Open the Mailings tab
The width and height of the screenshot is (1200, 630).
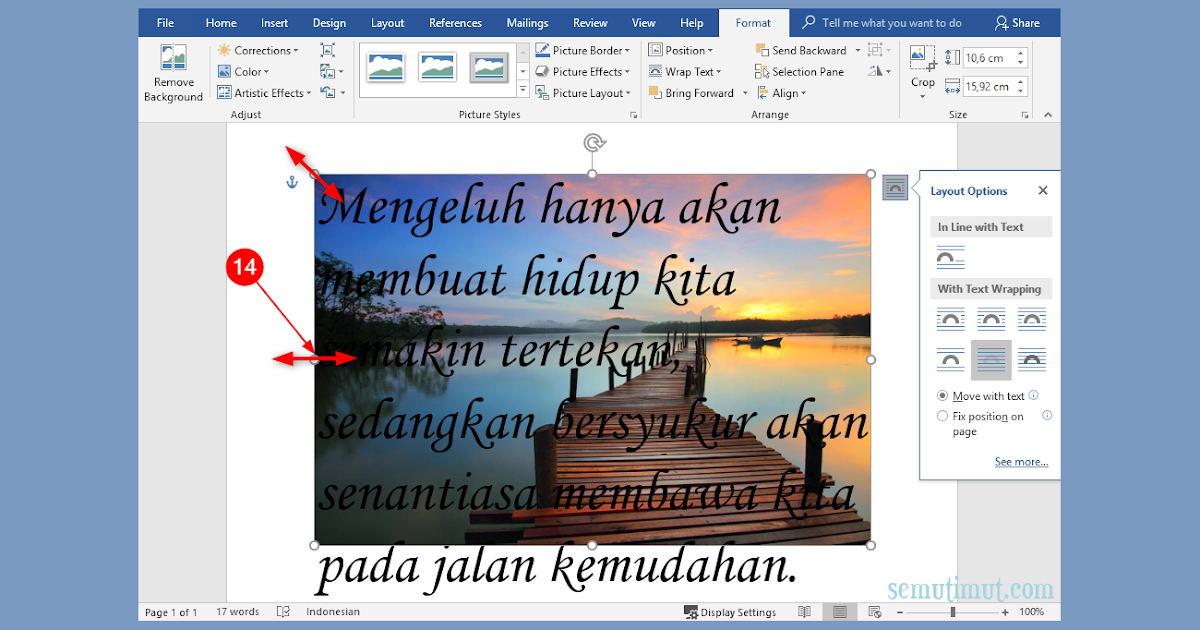click(527, 22)
